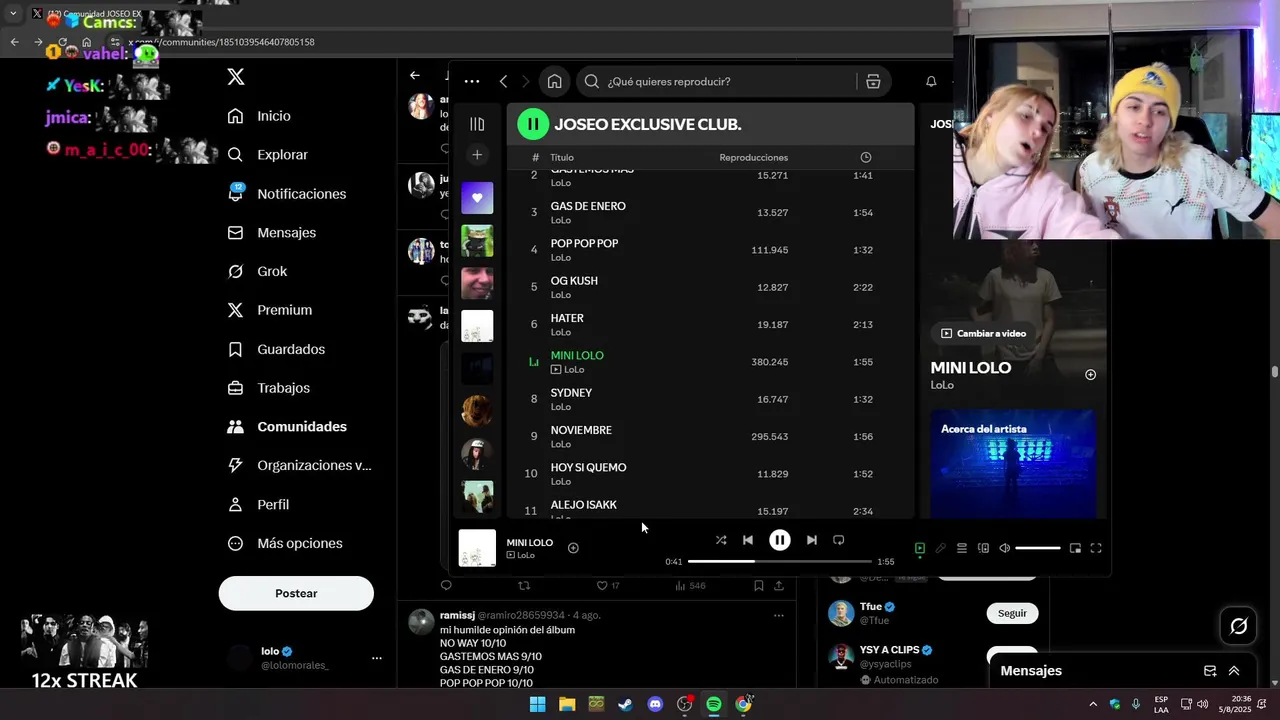Follow Tfue with Seguir button
Screen dimensions: 1280x720
point(1012,613)
